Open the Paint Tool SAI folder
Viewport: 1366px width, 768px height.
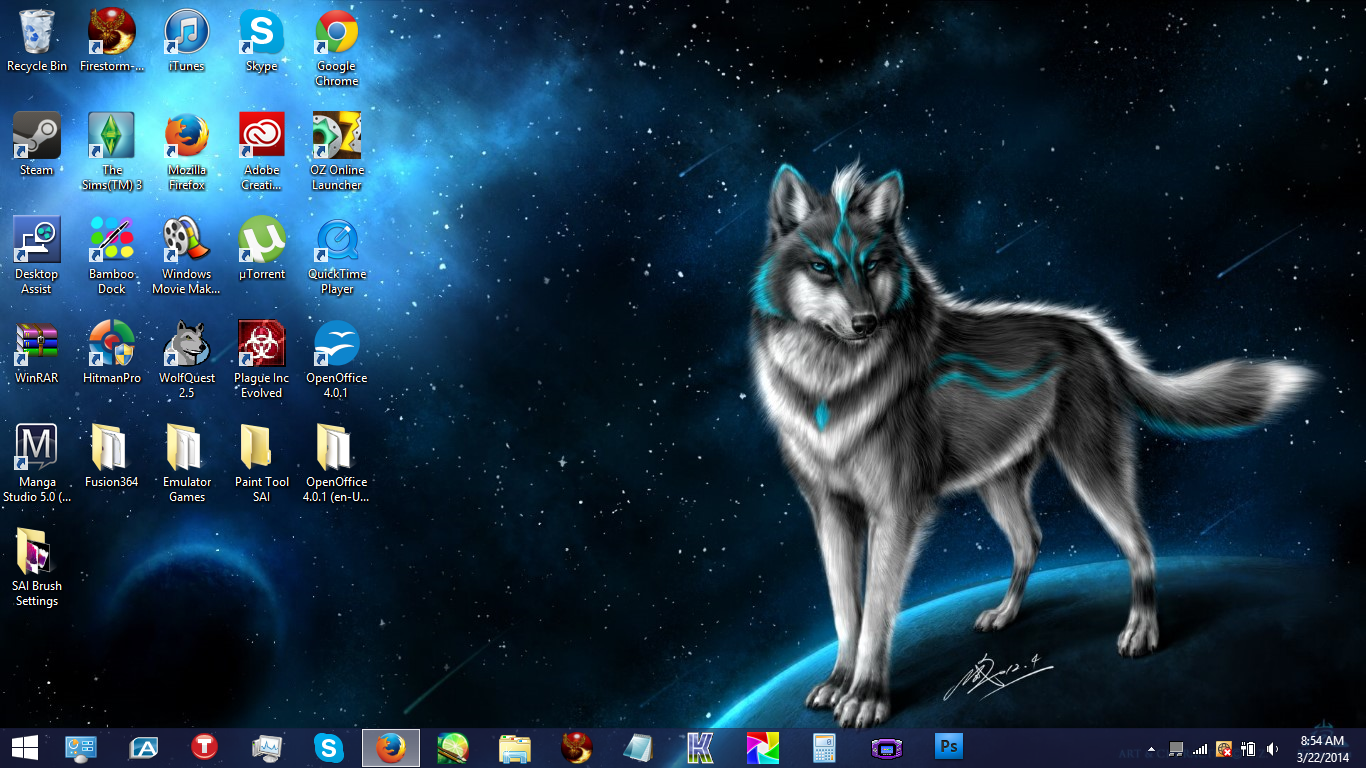coord(262,449)
